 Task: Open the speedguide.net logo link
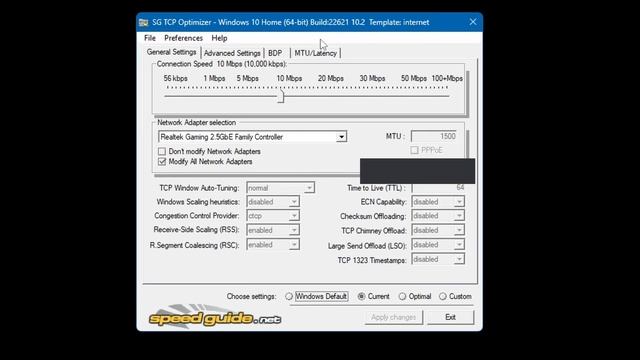(x=215, y=317)
